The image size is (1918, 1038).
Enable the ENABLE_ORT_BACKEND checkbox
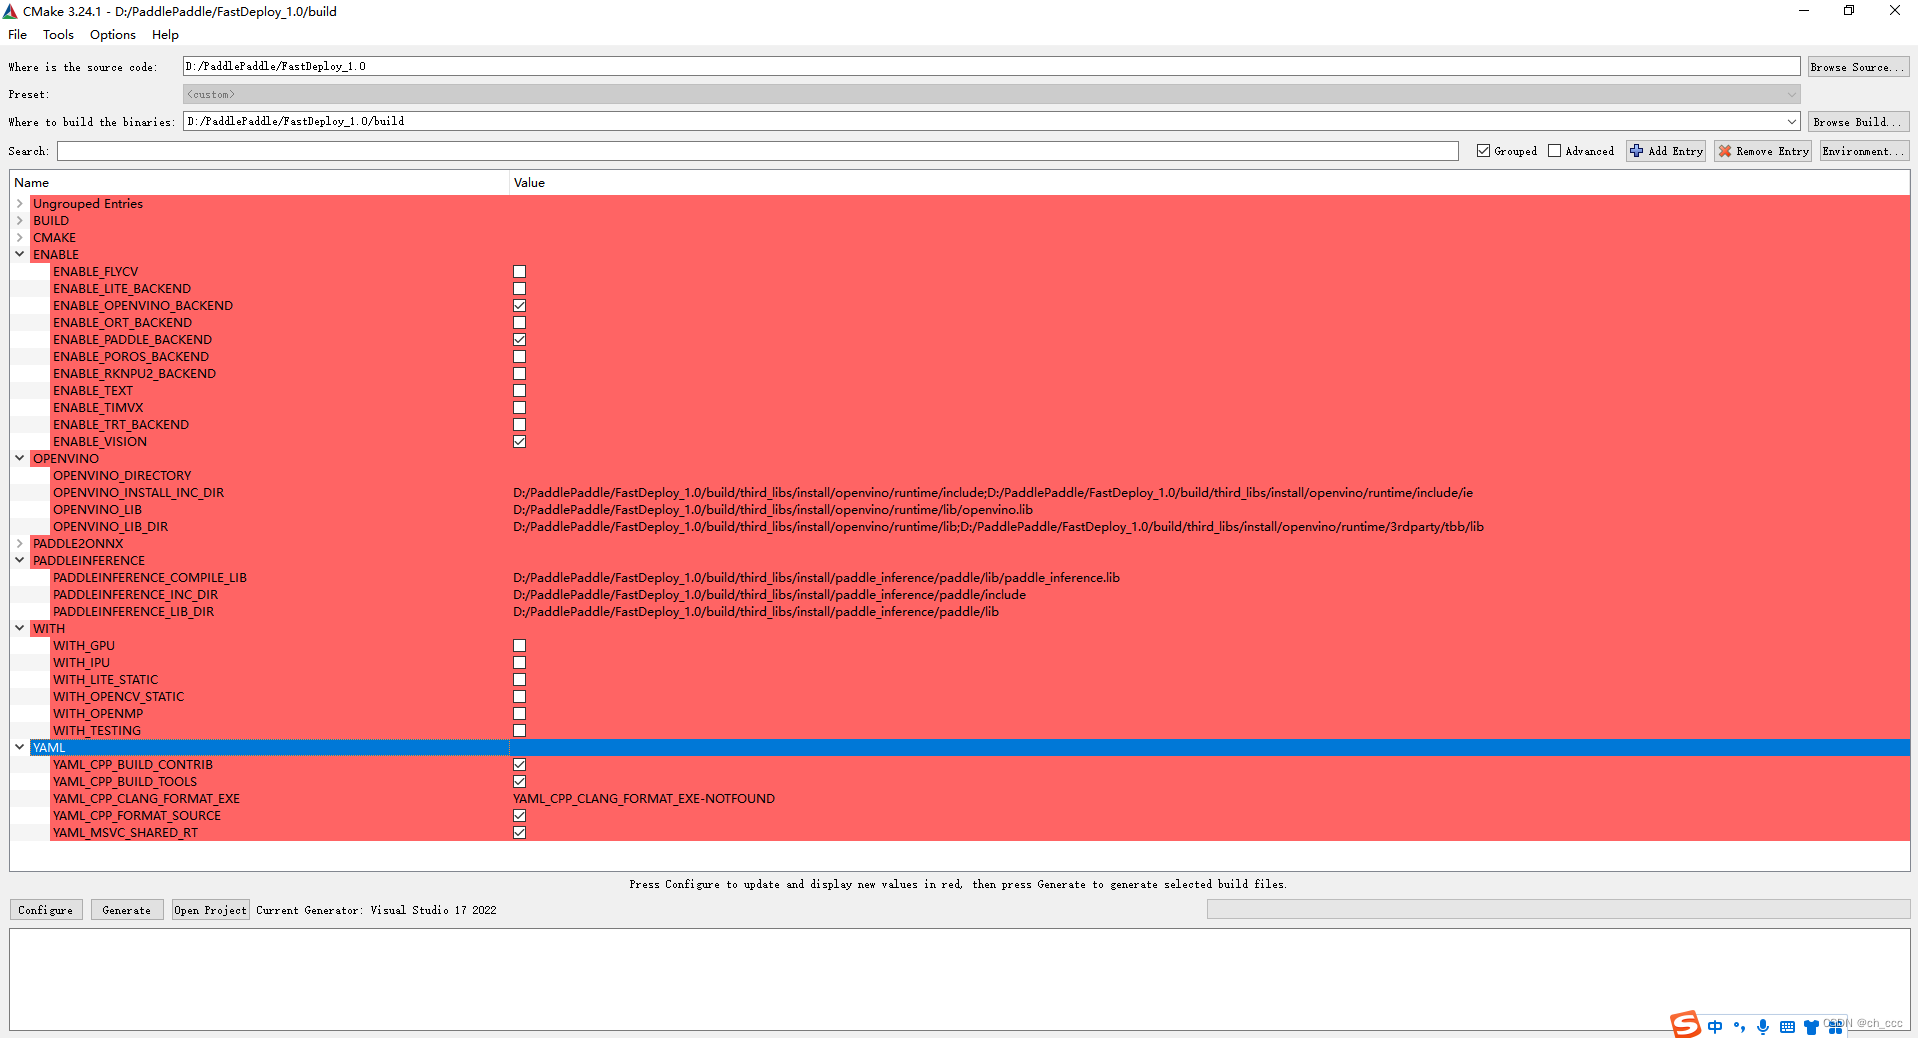519,323
